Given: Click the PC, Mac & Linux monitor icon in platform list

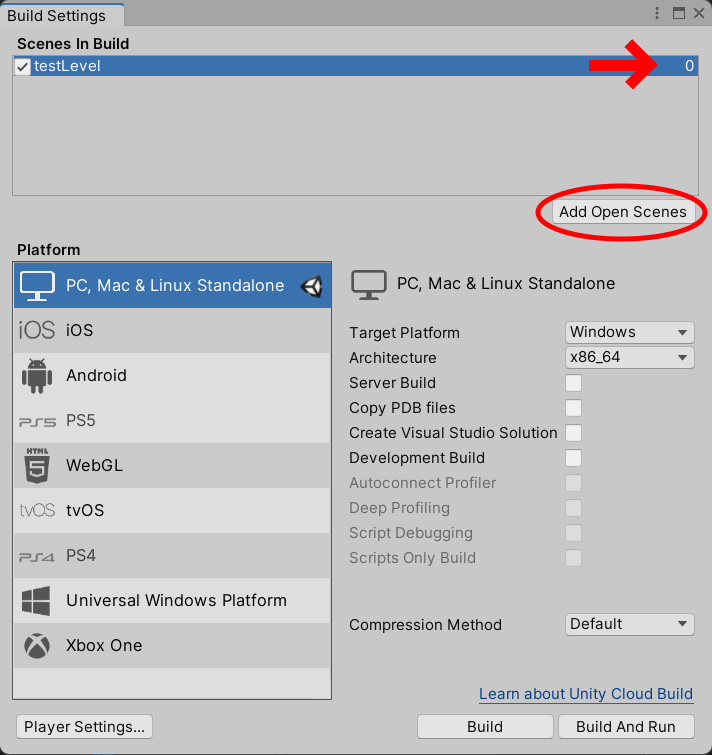Looking at the screenshot, I should (x=37, y=286).
